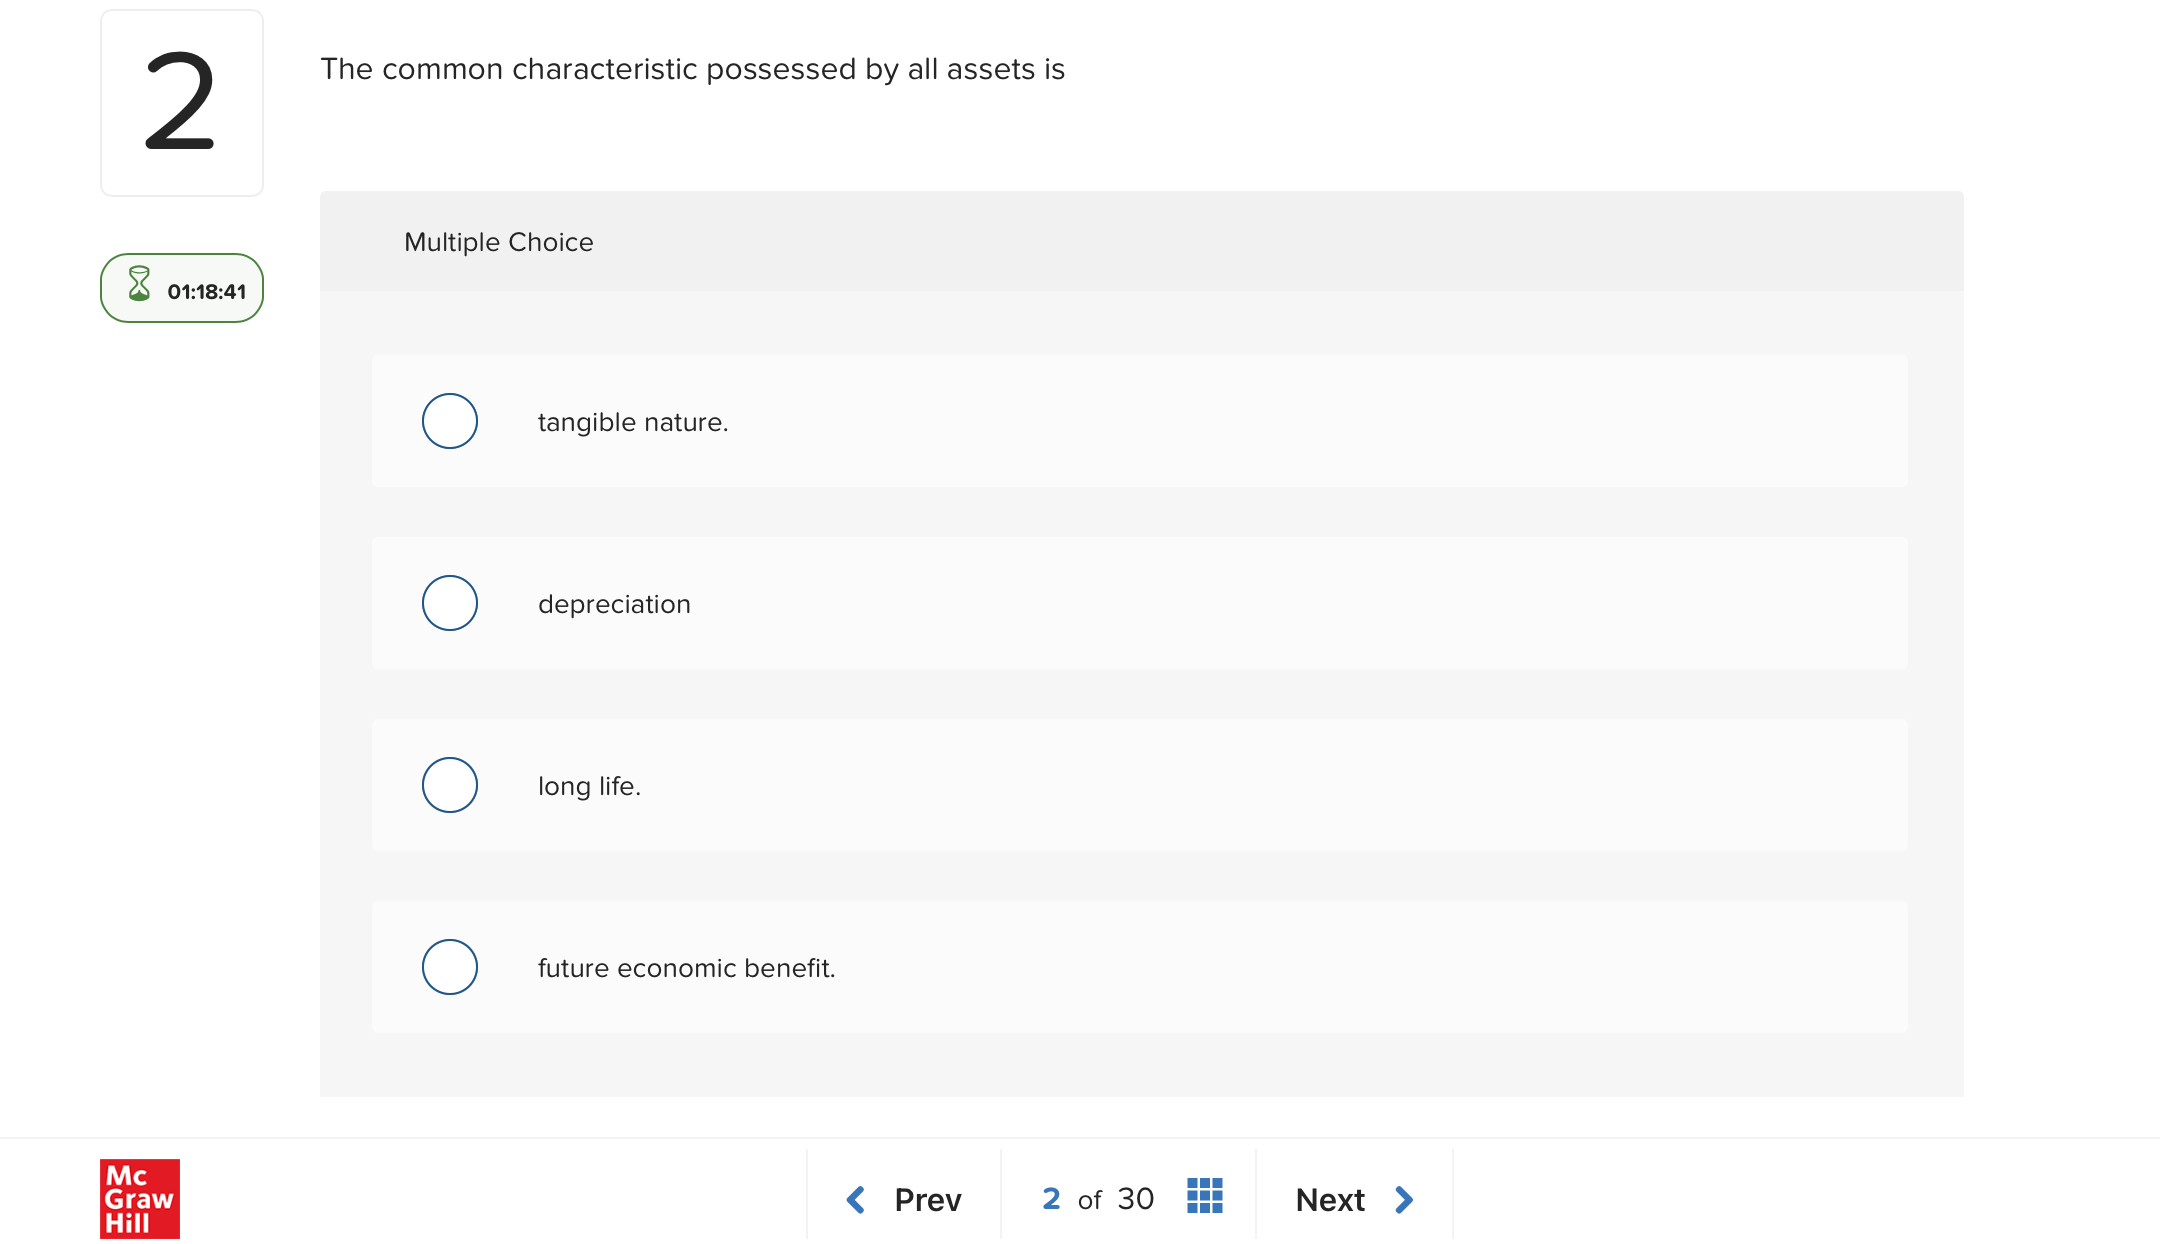The width and height of the screenshot is (2160, 1244).
Task: Pick the 'long life' radio button
Action: click(x=450, y=785)
